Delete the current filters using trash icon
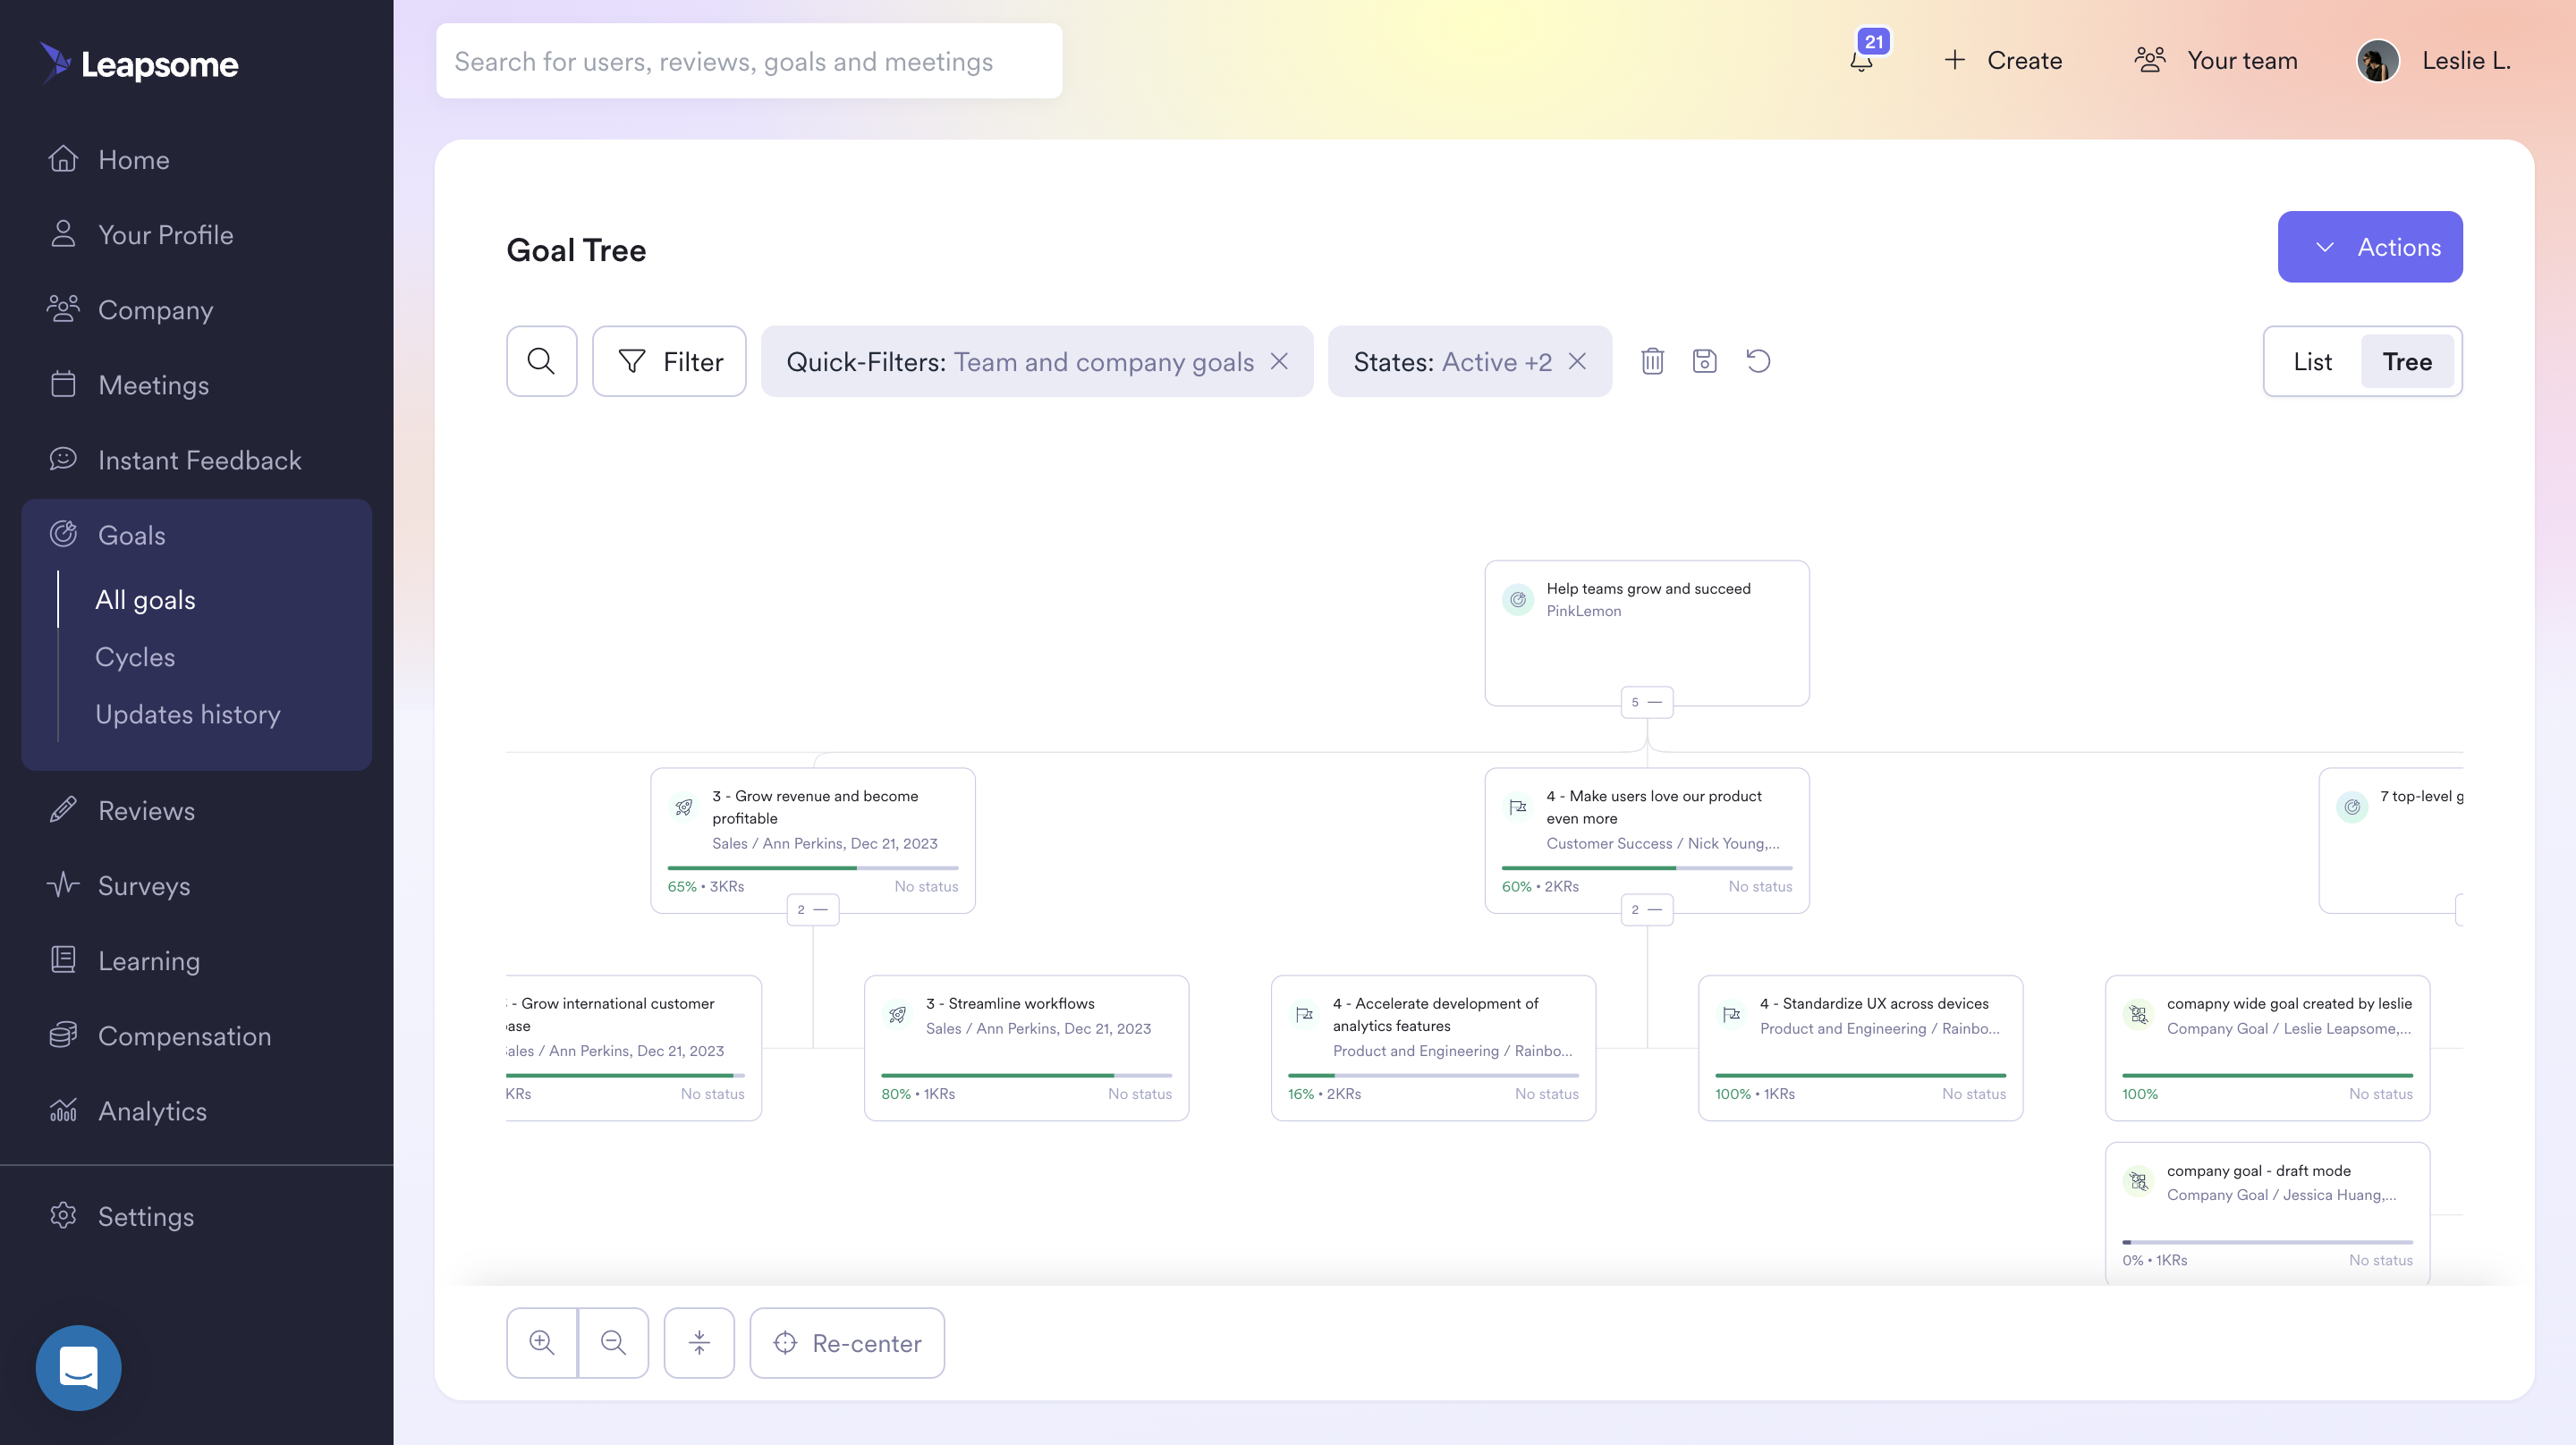 [1651, 361]
